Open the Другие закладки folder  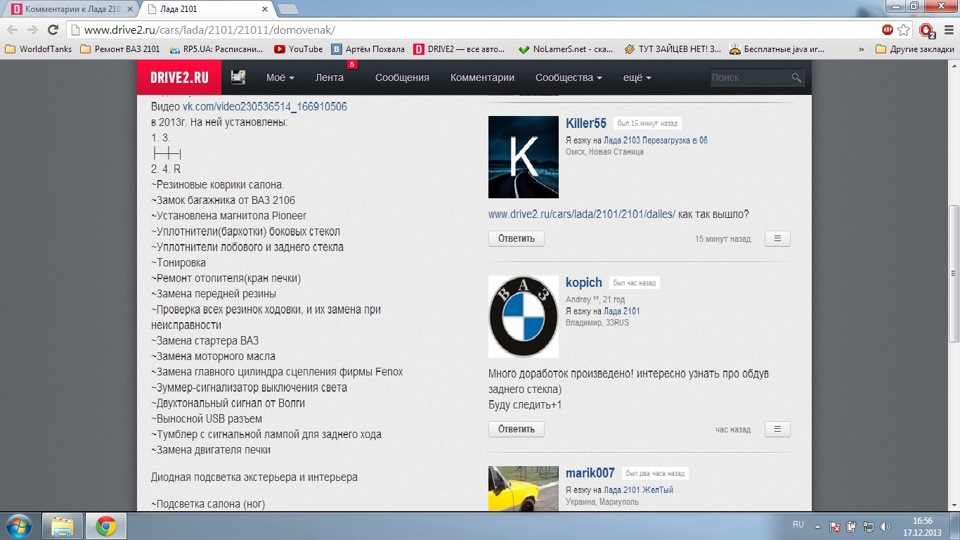pos(915,49)
